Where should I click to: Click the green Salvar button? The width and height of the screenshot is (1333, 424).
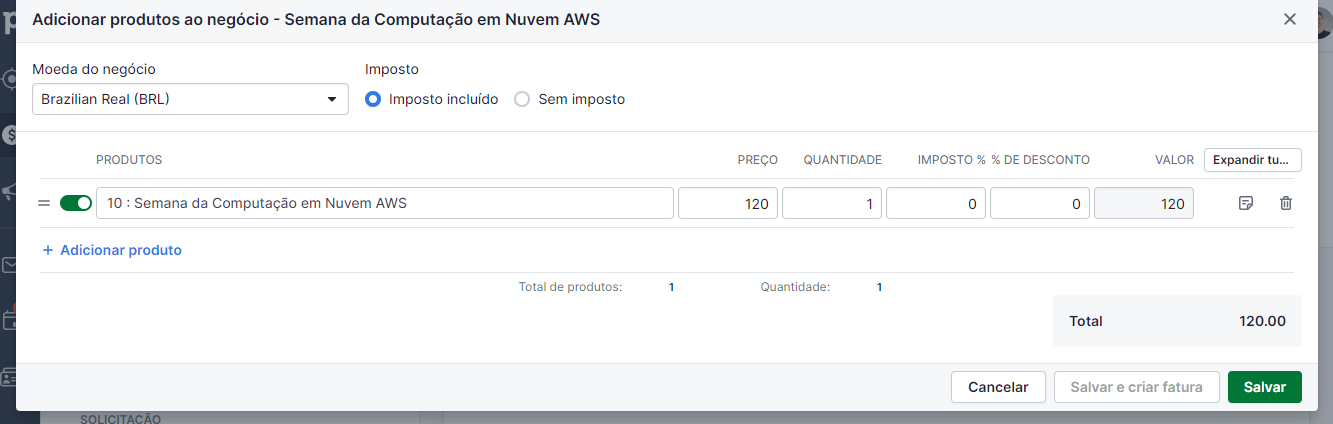click(1265, 387)
